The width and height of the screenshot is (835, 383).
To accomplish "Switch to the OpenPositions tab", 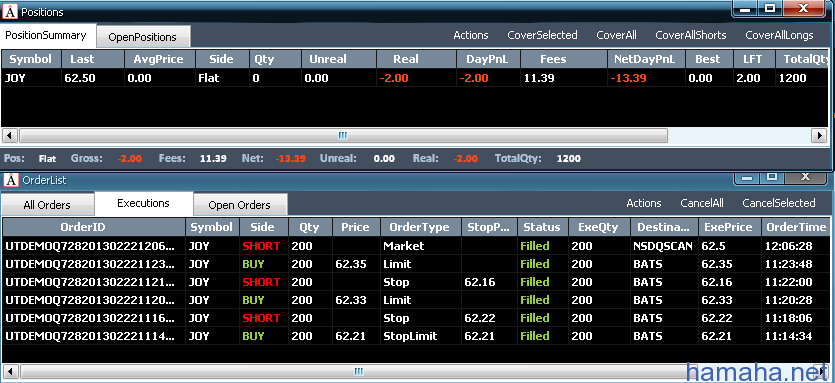I will click(142, 37).
